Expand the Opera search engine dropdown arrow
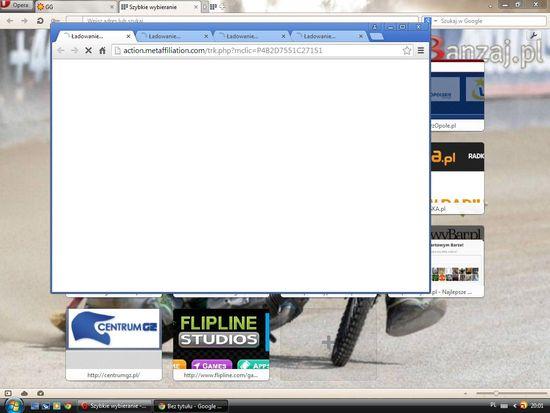The image size is (550, 413). (x=436, y=21)
